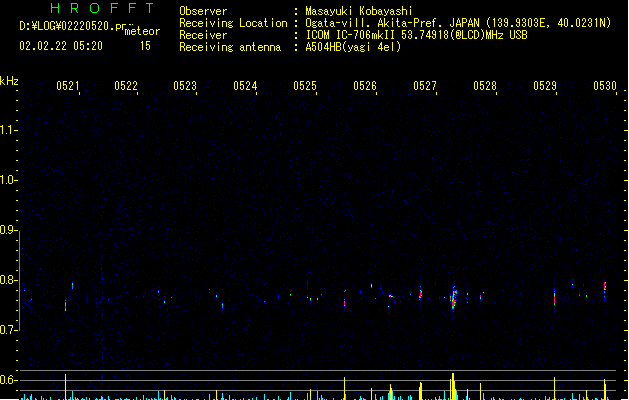
Task: Click the 0526 time marker
Action: pos(365,85)
